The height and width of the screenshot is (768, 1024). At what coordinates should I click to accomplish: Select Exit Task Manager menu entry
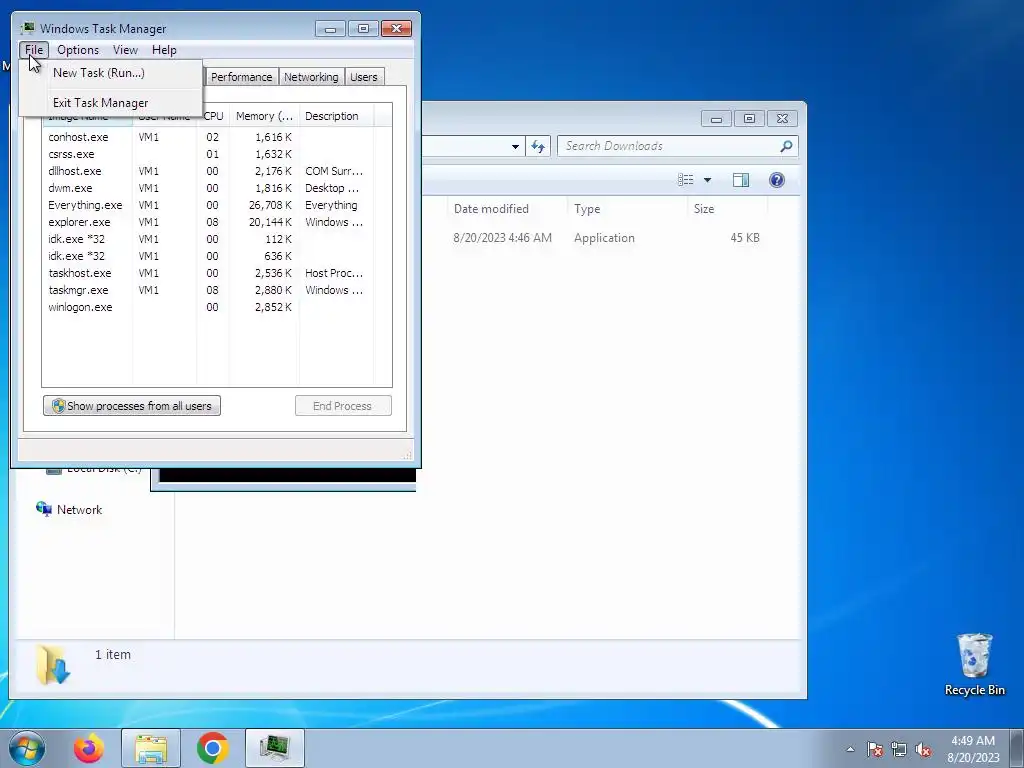(101, 103)
